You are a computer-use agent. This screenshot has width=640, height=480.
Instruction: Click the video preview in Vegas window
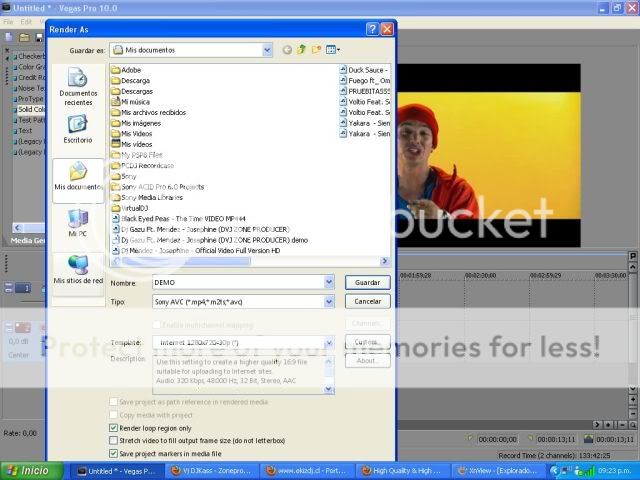click(x=489, y=155)
